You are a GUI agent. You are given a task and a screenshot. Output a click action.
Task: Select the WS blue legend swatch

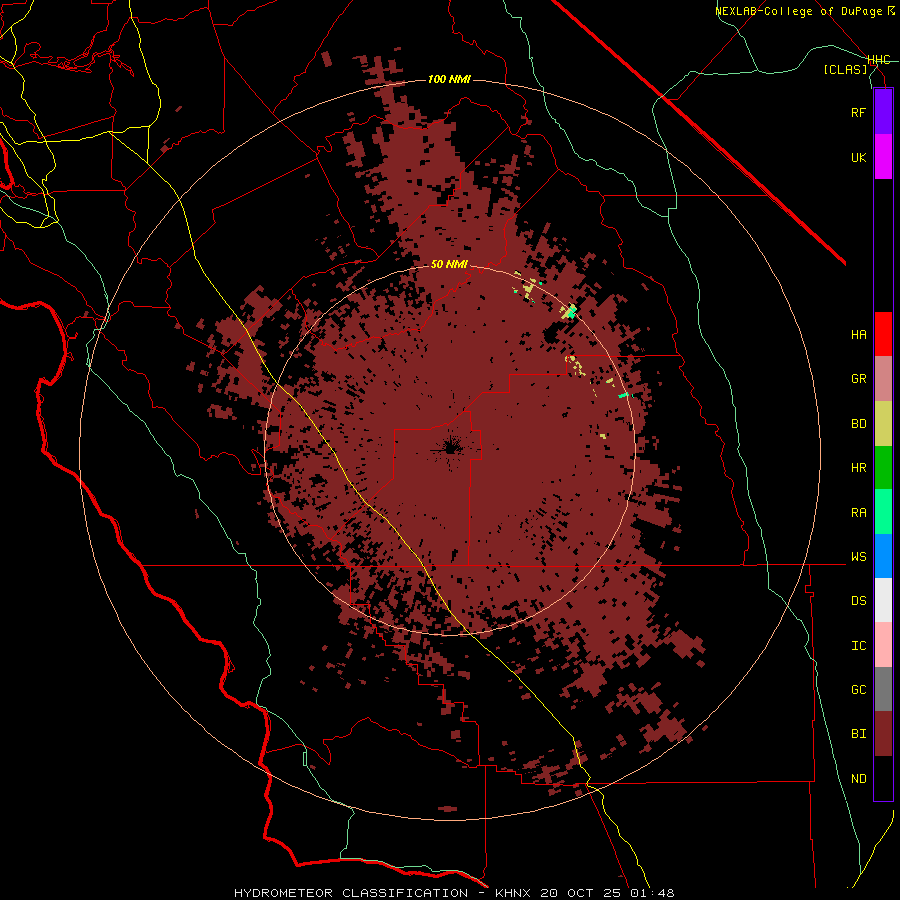[883, 556]
